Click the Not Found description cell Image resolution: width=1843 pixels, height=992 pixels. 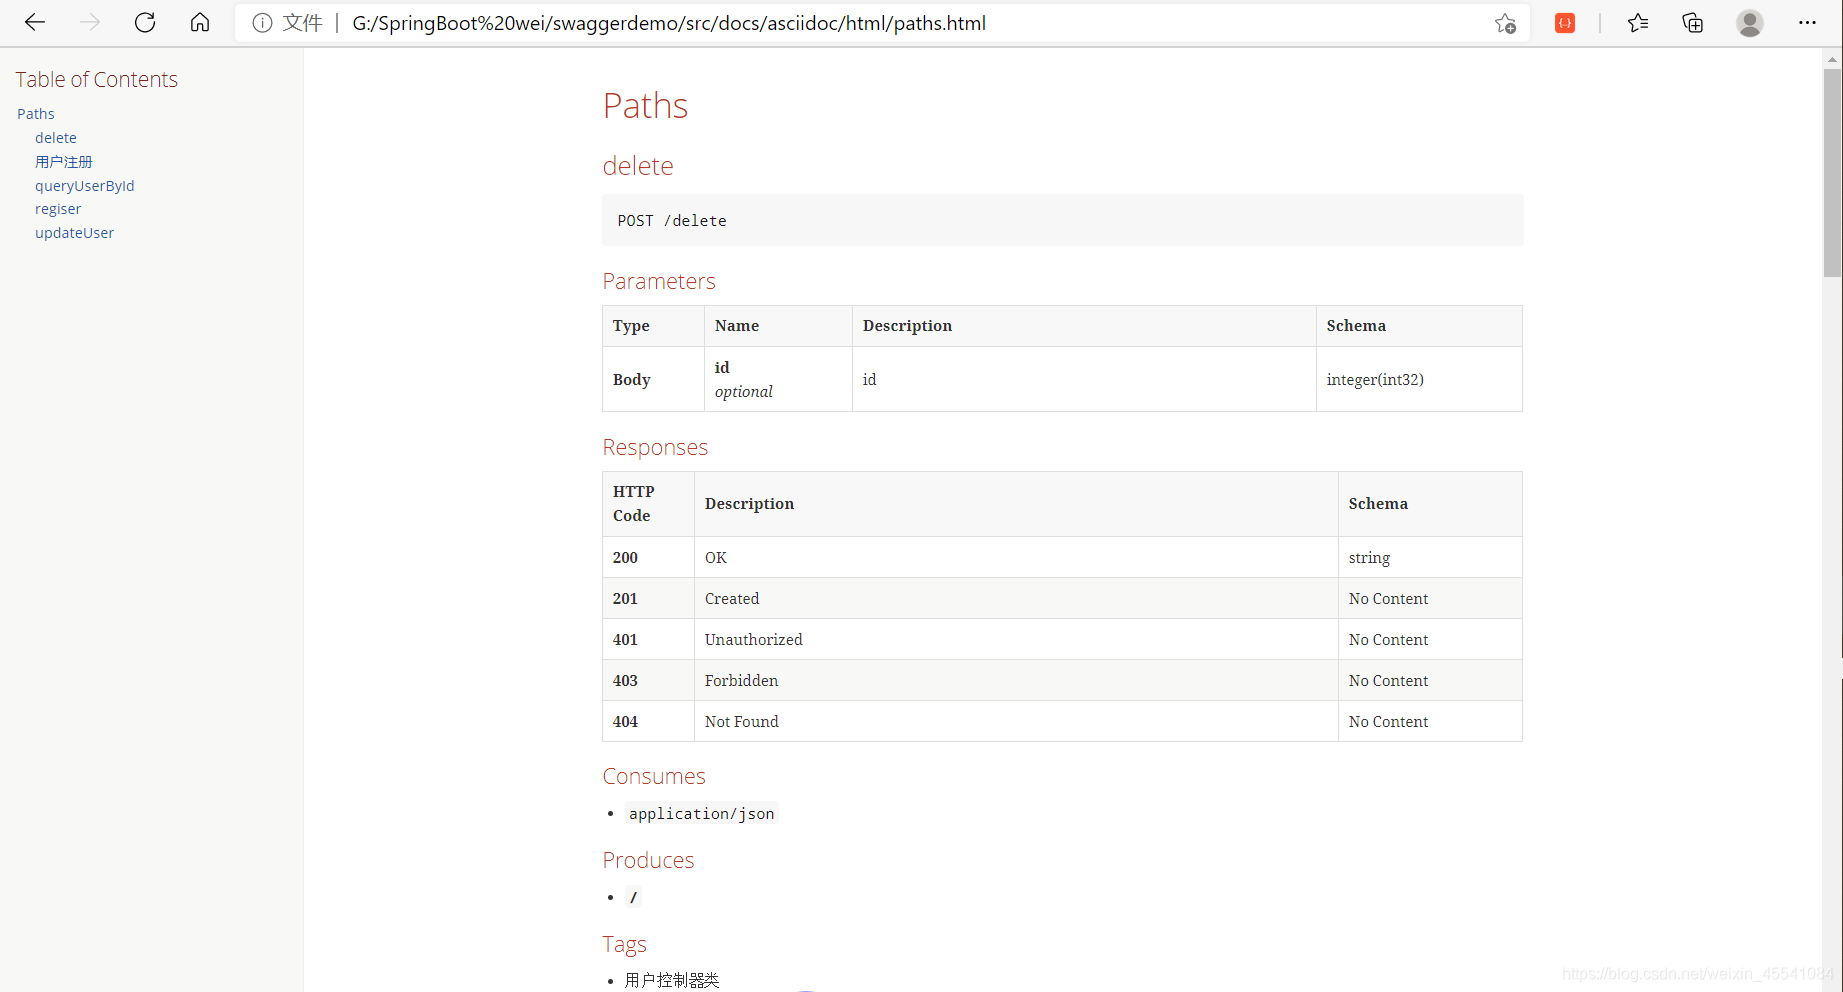click(x=1016, y=721)
